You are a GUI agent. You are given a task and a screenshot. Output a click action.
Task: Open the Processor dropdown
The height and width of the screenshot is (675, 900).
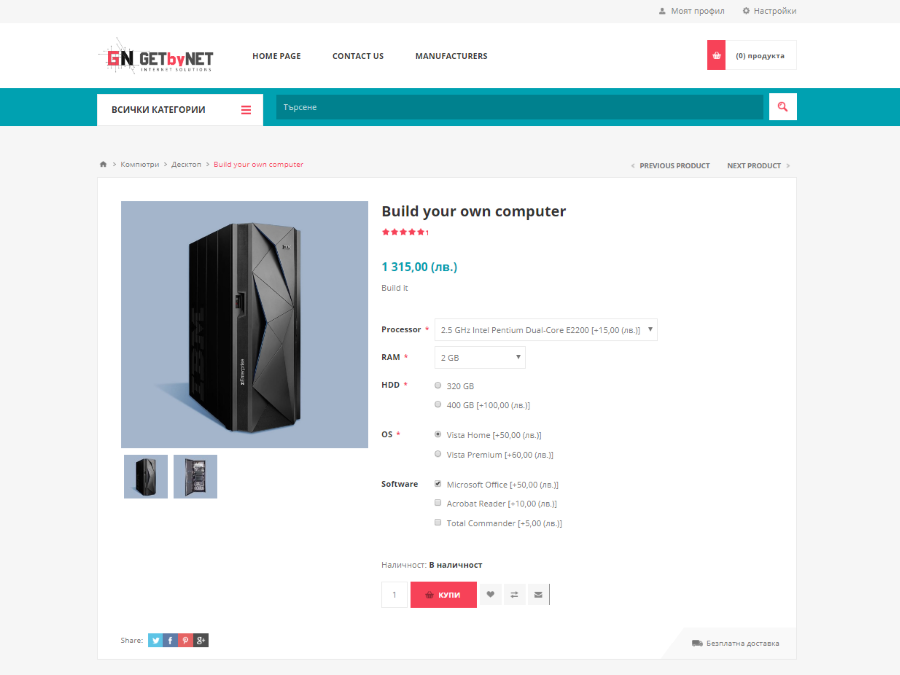tap(546, 329)
